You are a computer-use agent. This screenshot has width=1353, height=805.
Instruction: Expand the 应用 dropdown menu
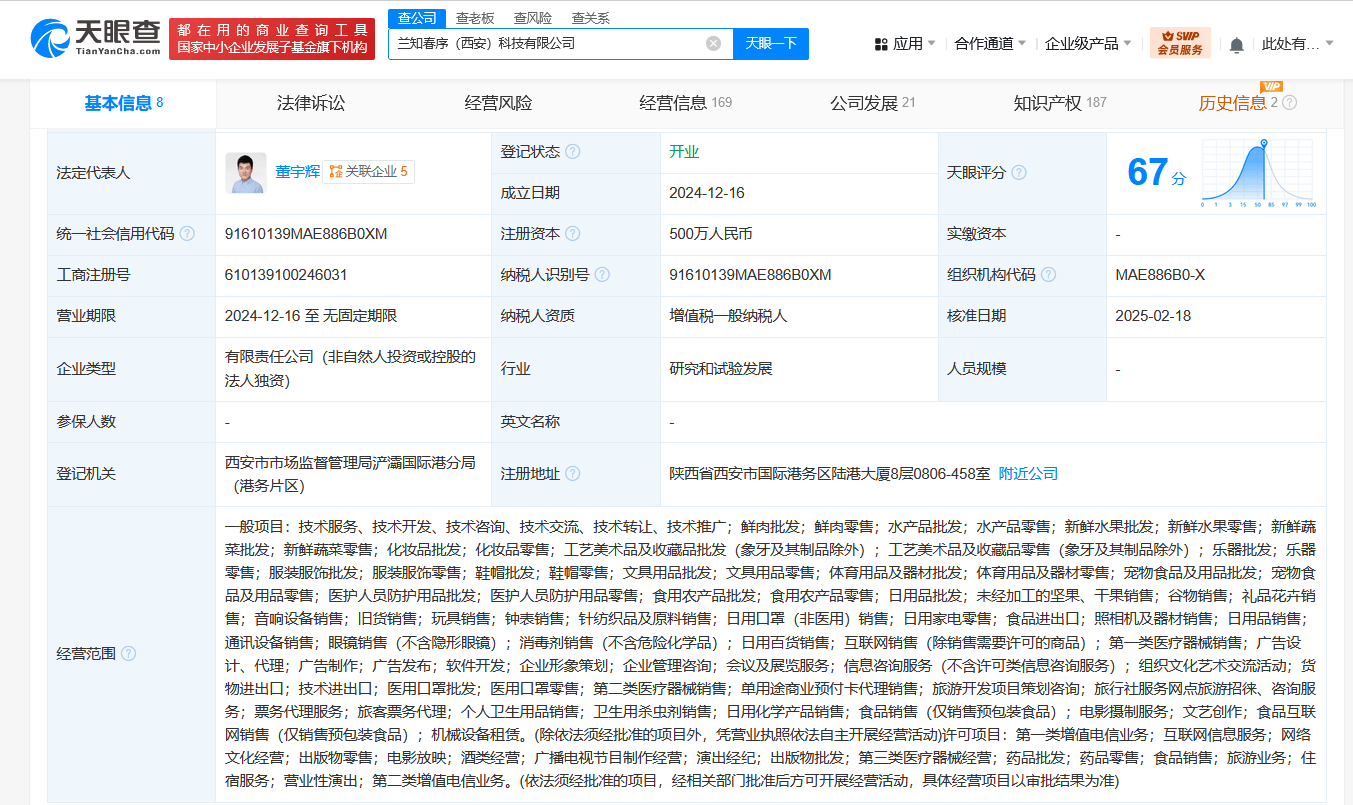[905, 44]
